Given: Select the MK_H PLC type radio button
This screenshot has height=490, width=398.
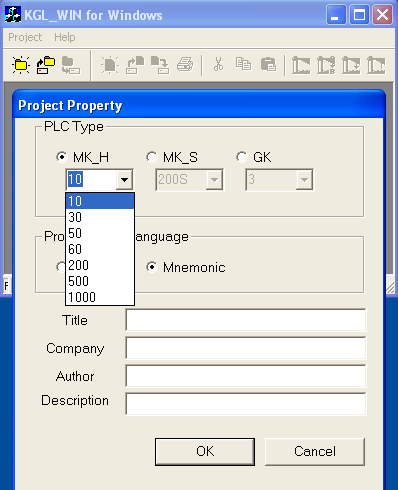Looking at the screenshot, I should (x=62, y=157).
